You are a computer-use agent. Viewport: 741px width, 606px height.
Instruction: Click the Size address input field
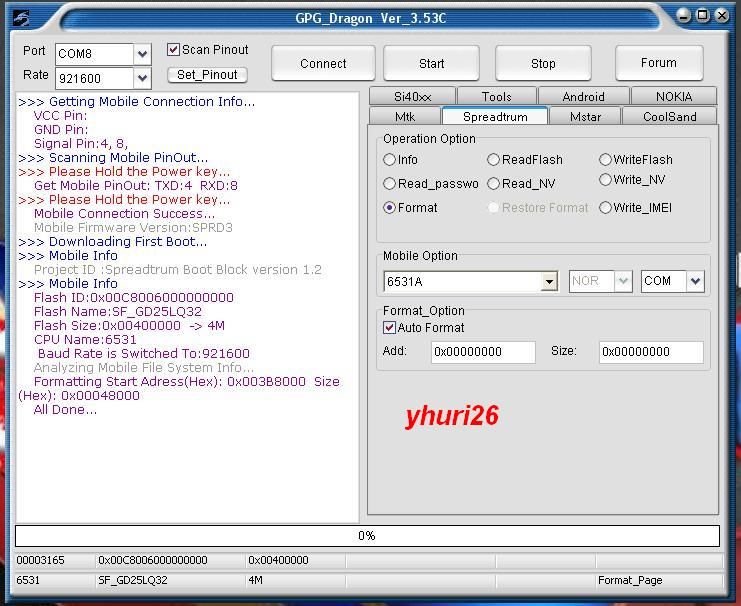coord(651,352)
